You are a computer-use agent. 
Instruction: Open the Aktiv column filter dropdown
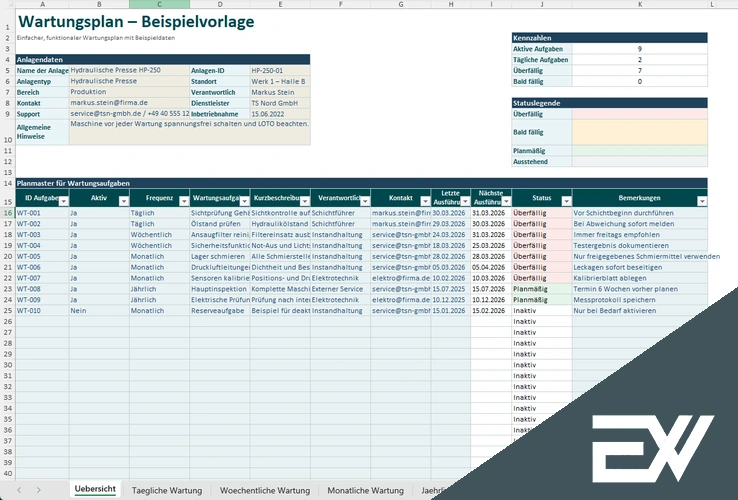point(124,202)
